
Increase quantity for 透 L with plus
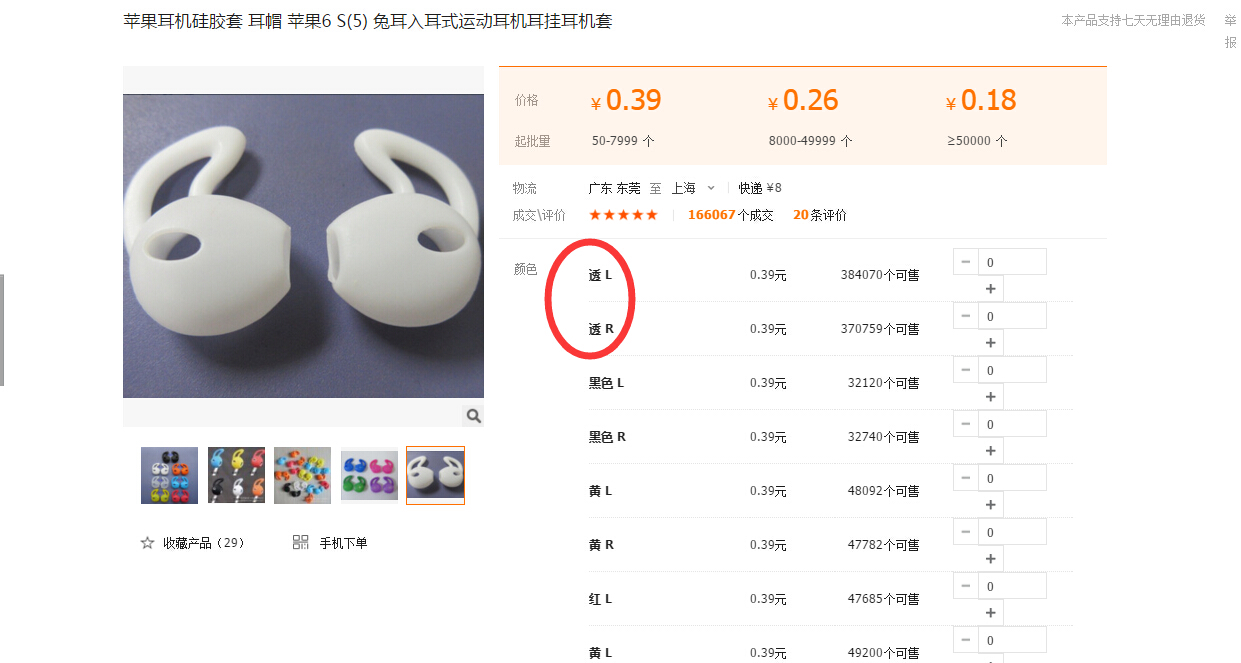[x=991, y=289]
